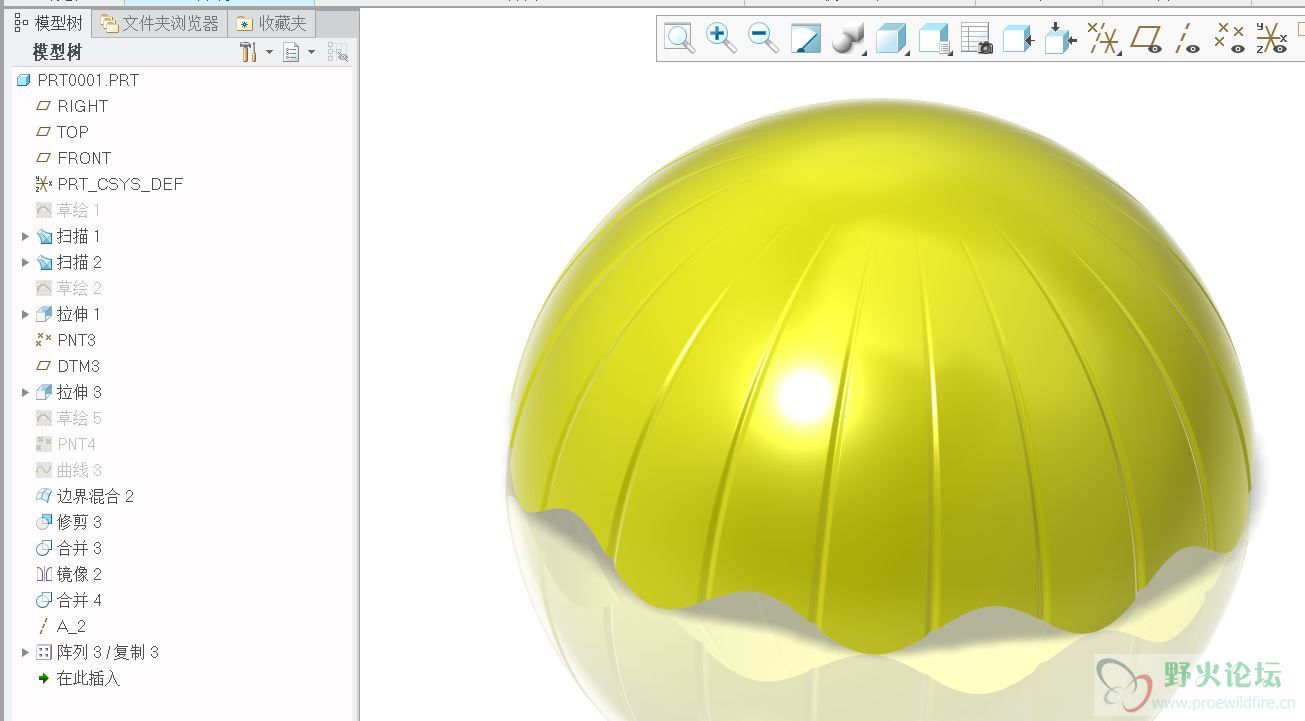1305x721 pixels.
Task: Select the FRONT datum plane
Action: (73, 158)
